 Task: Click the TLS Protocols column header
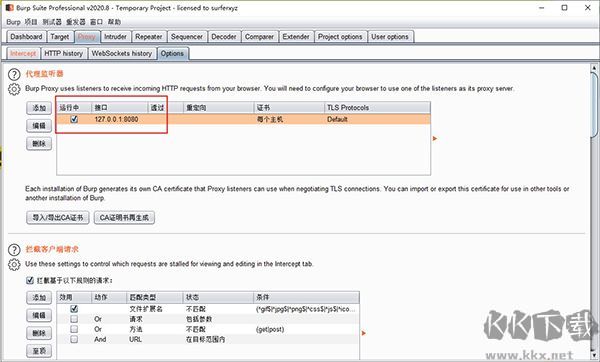(377, 108)
